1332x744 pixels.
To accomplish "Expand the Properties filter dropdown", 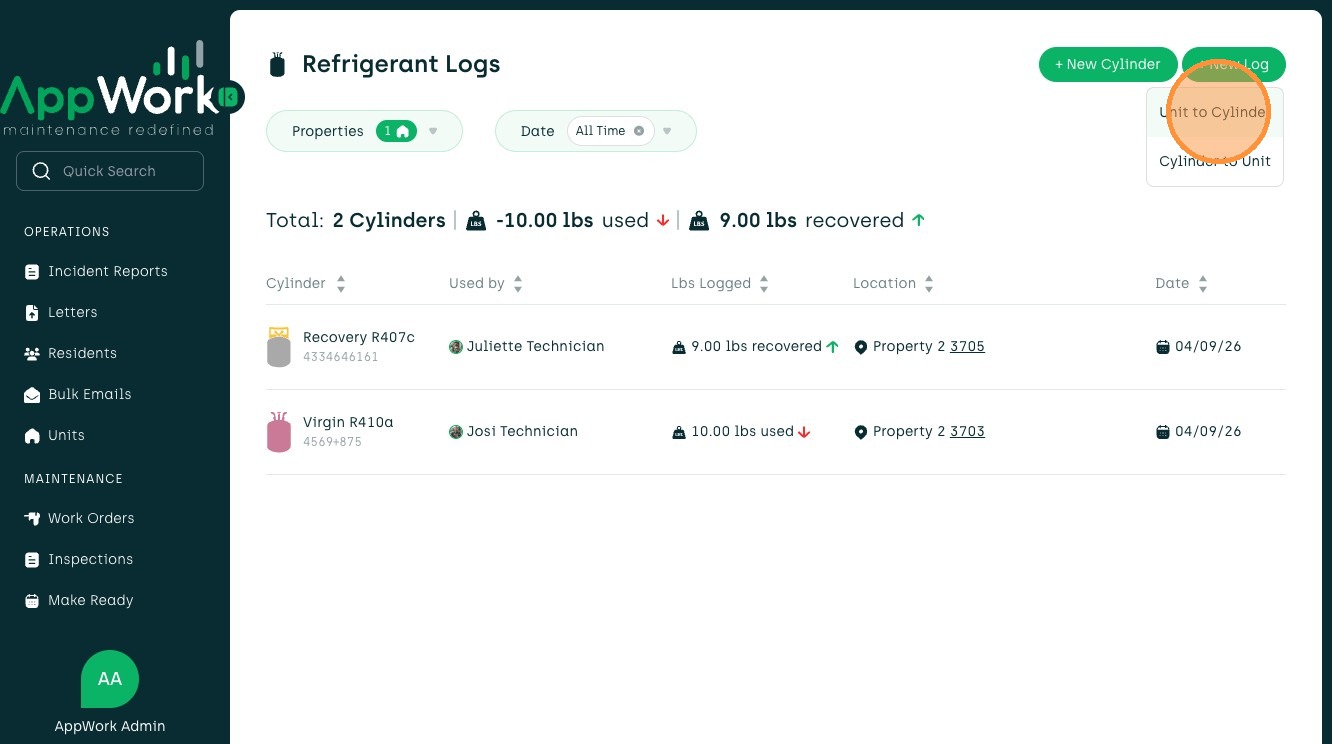I will tap(433, 131).
